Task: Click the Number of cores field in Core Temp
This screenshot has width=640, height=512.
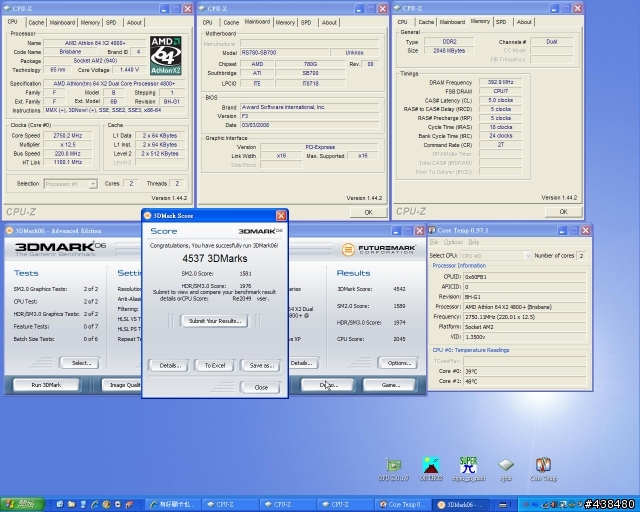Action: click(x=581, y=256)
